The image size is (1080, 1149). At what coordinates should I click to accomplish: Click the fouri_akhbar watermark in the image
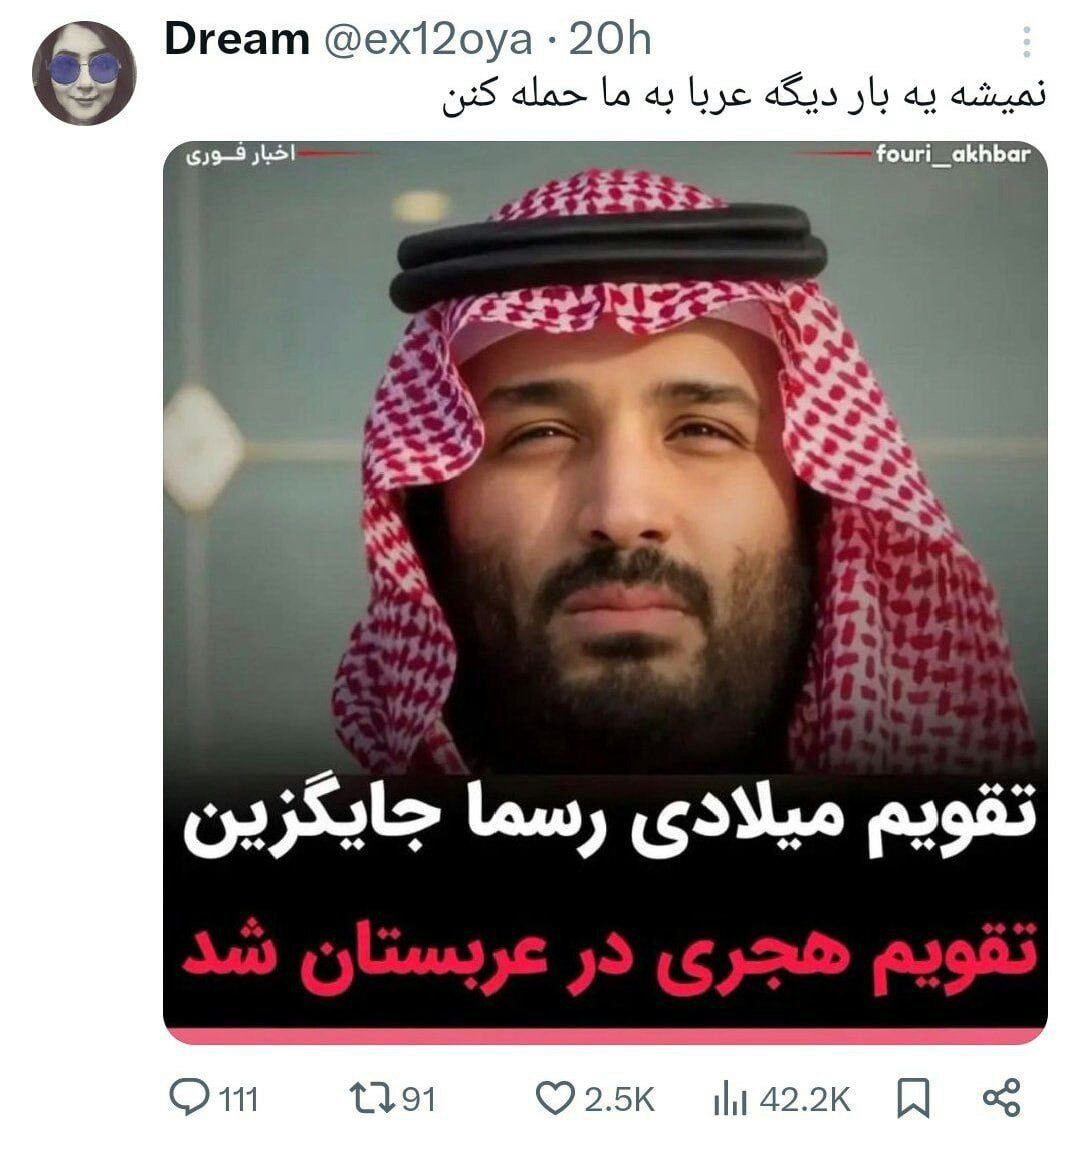click(953, 154)
